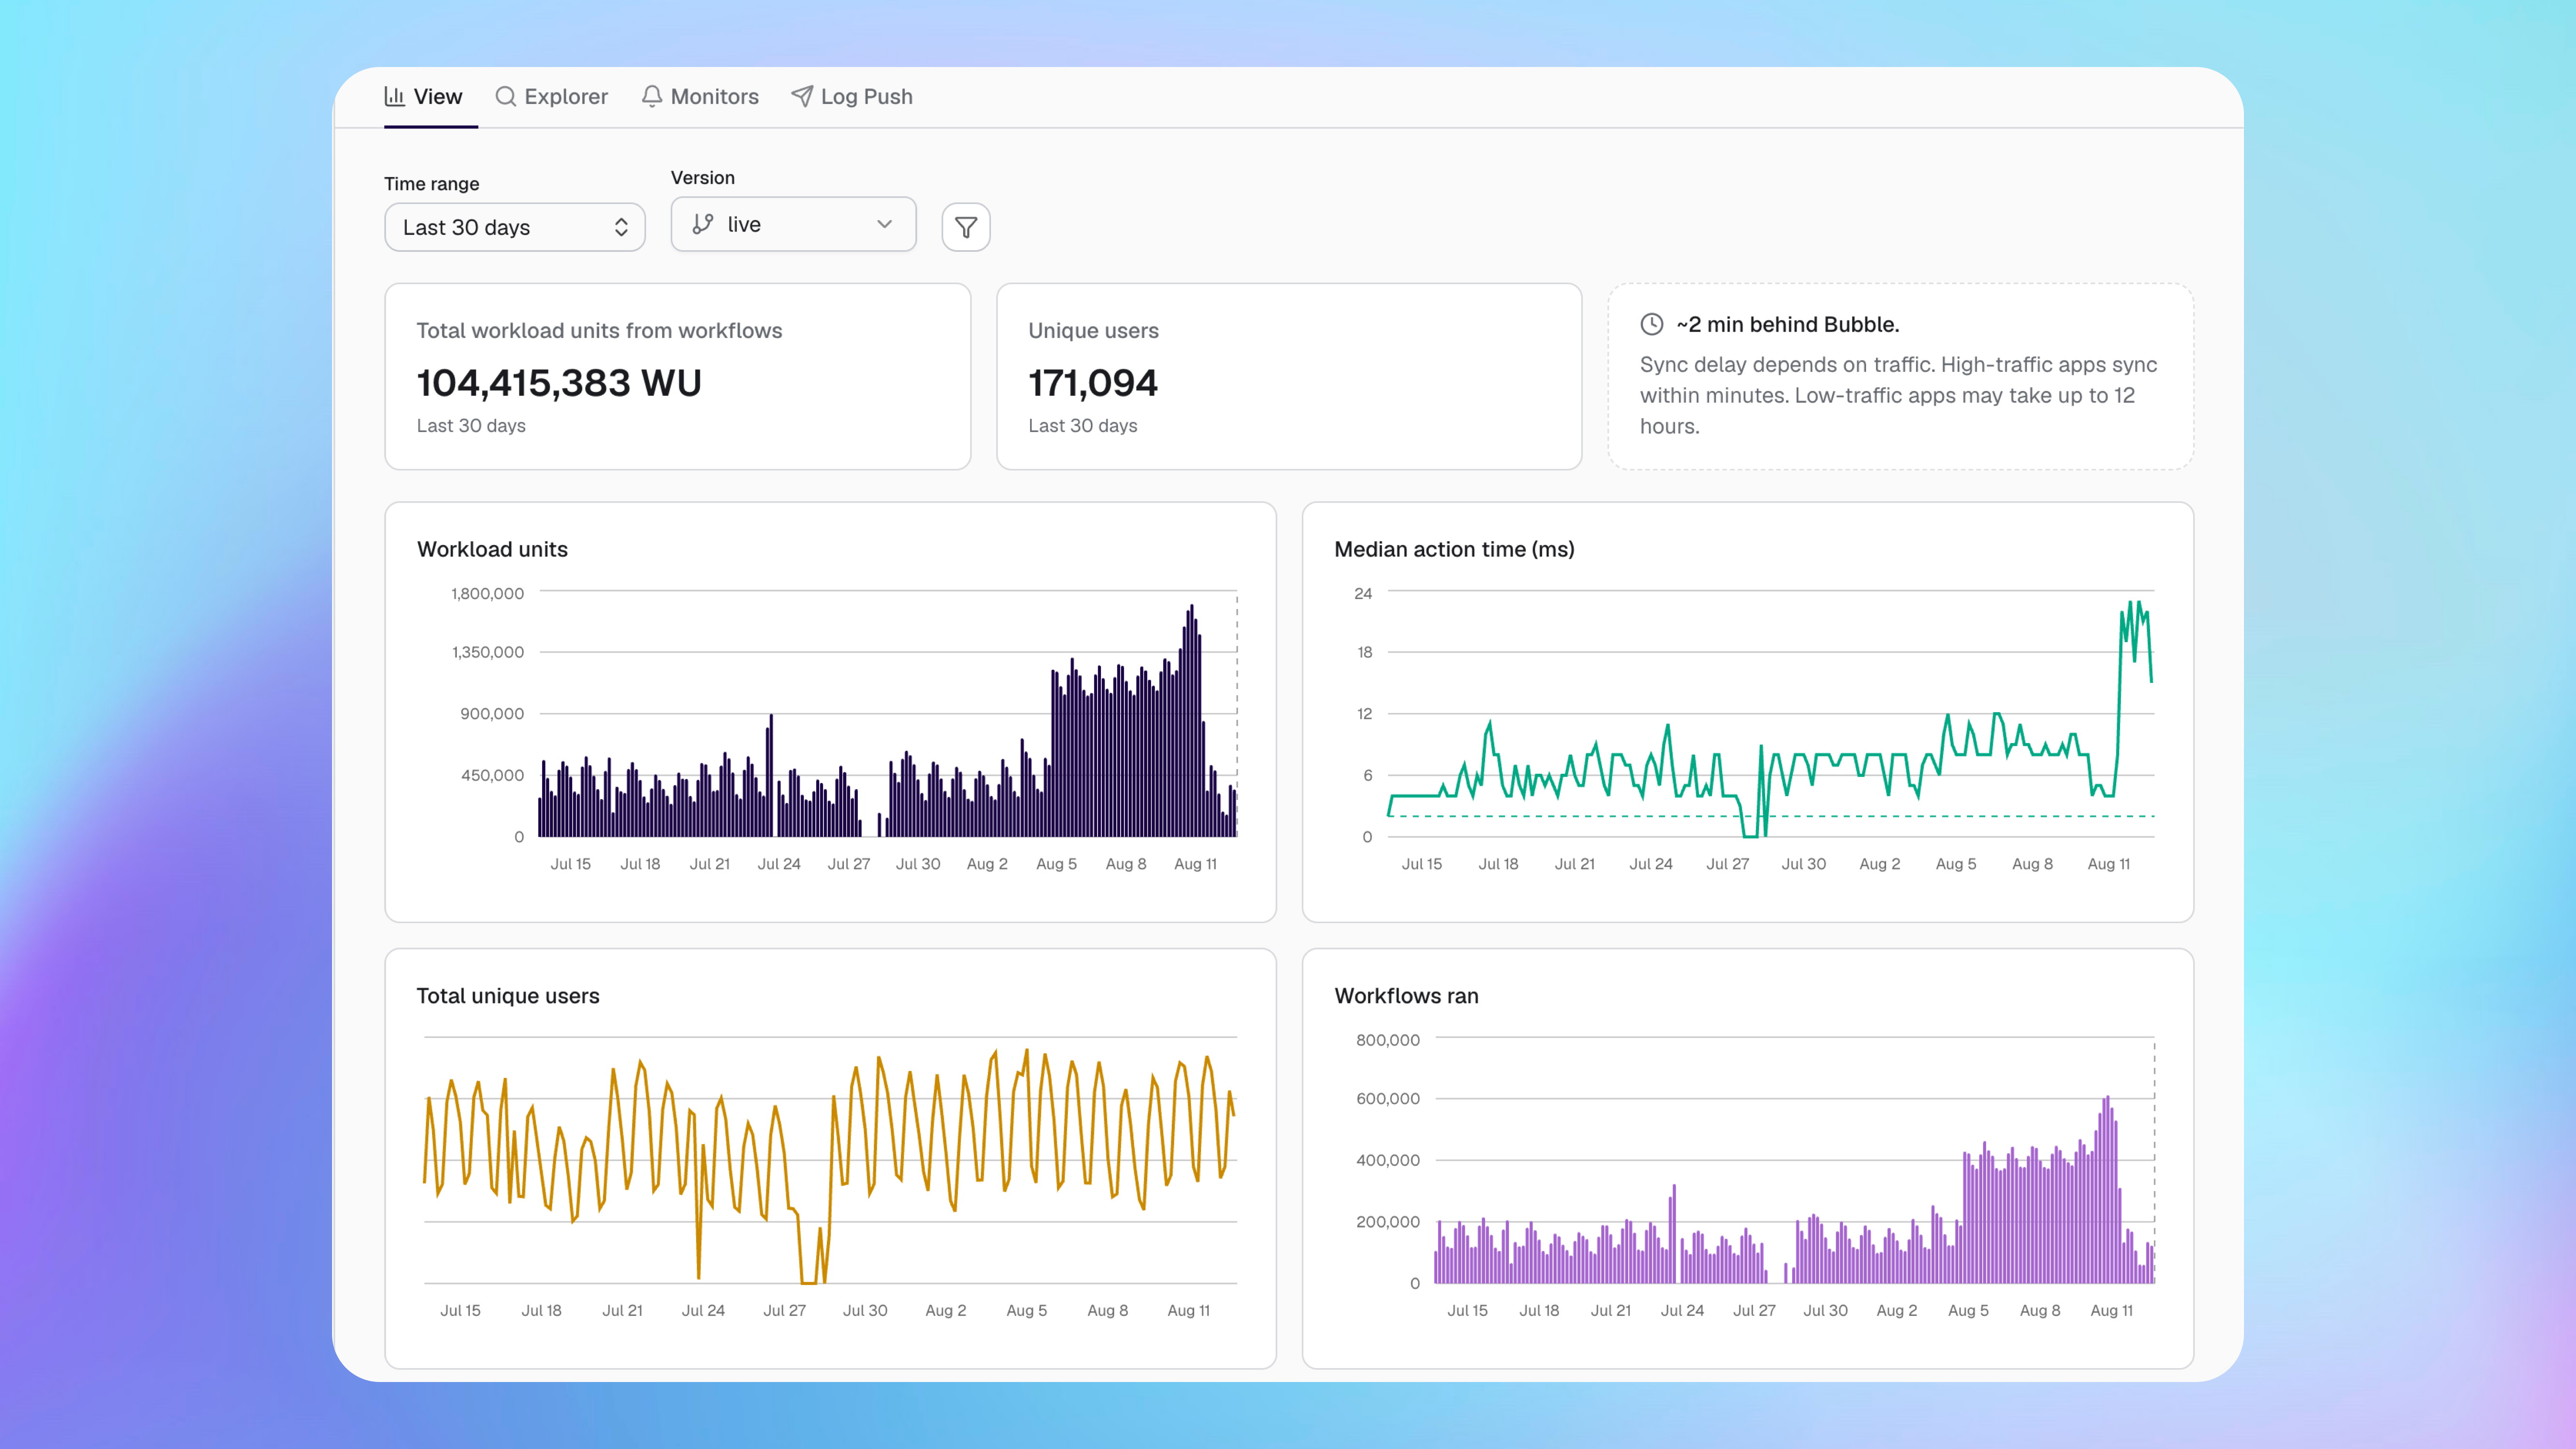Screen dimensions: 2576x1449
Task: Click the 171,094 unique users value
Action: coord(1093,383)
